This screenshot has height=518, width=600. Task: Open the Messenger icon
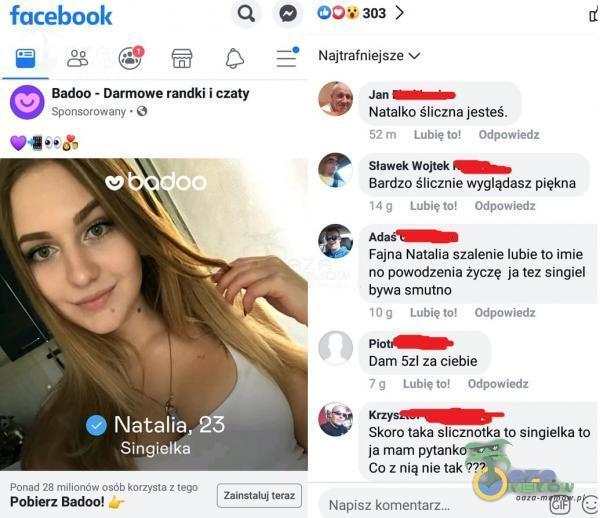pyautogui.click(x=287, y=15)
